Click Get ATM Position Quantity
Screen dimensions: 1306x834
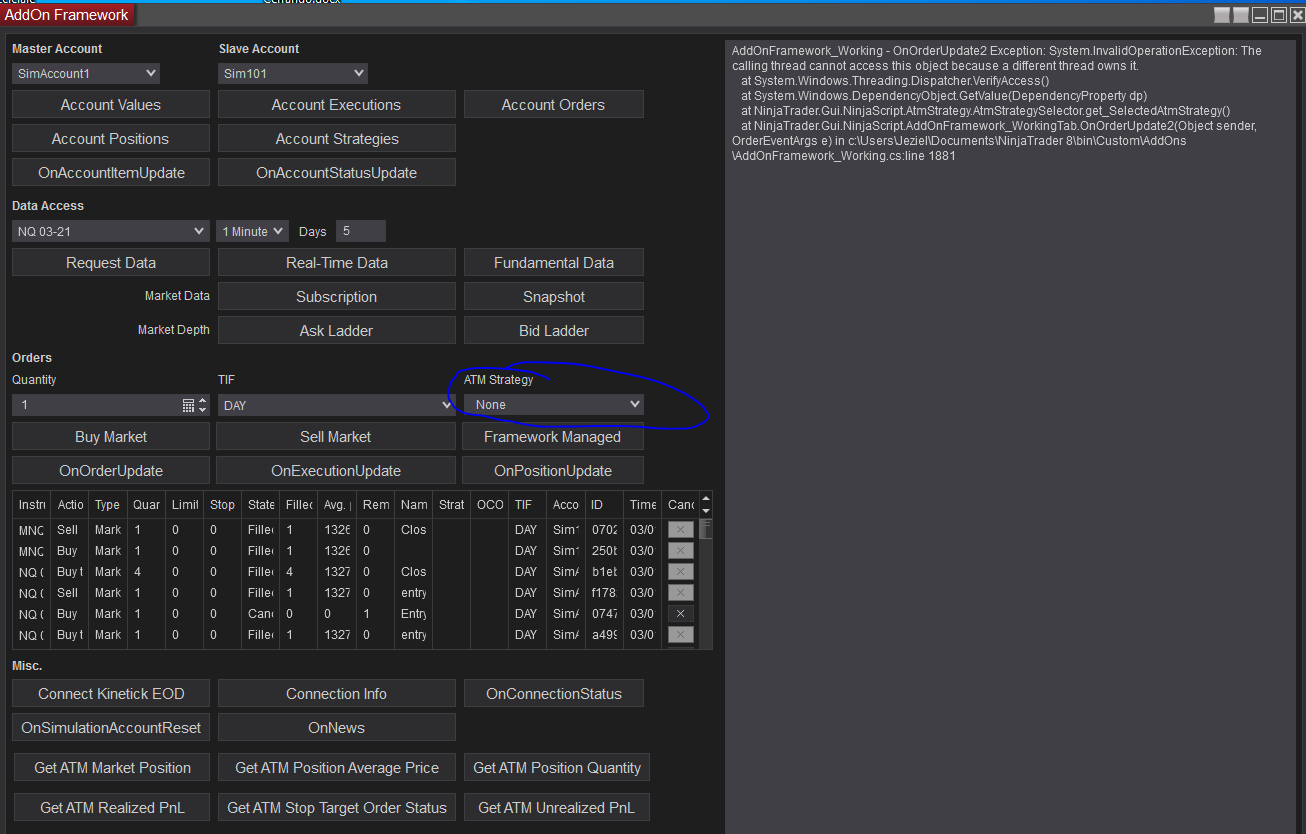tap(557, 768)
